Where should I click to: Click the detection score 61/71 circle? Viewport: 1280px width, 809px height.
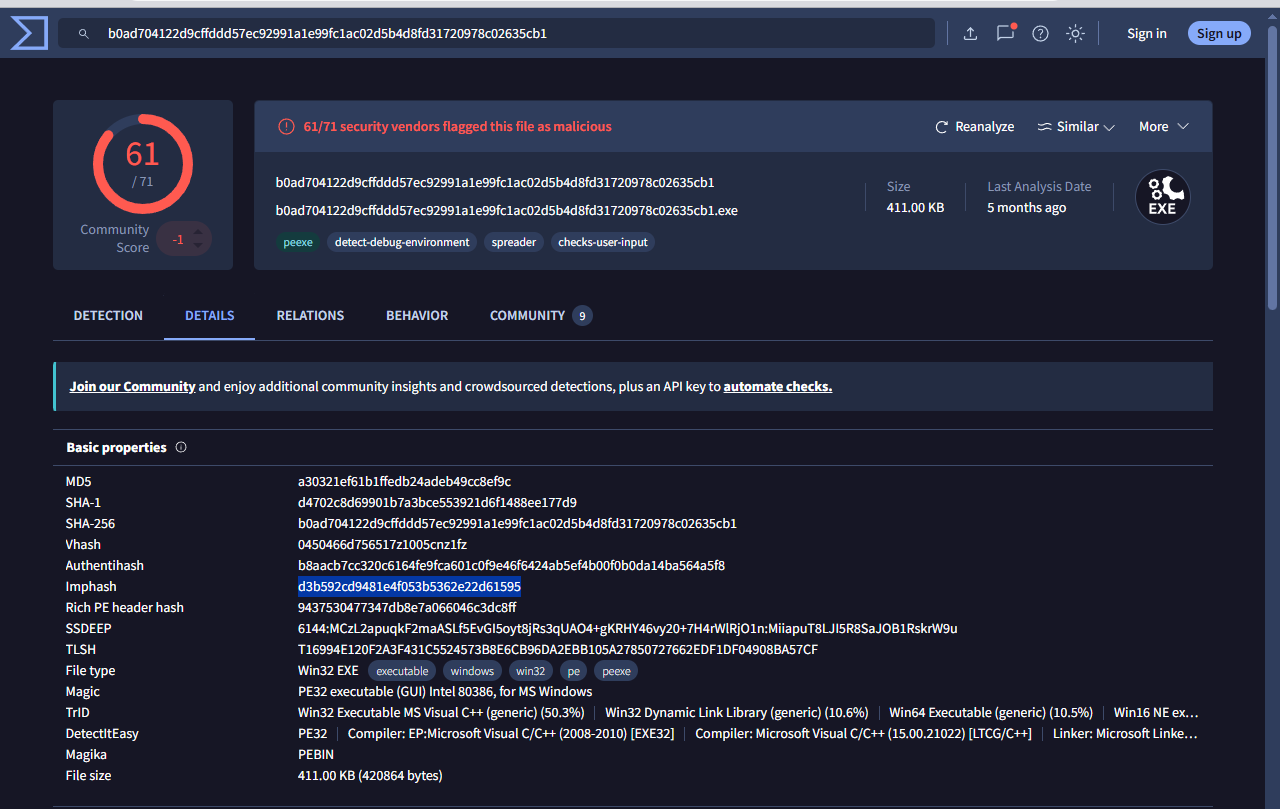(x=143, y=164)
